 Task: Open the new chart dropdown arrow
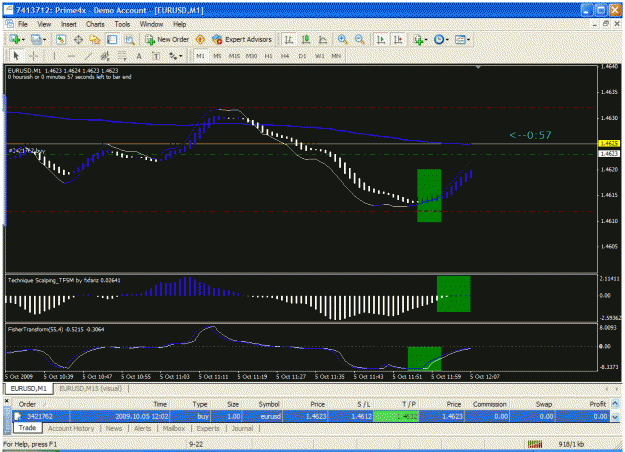pos(23,40)
